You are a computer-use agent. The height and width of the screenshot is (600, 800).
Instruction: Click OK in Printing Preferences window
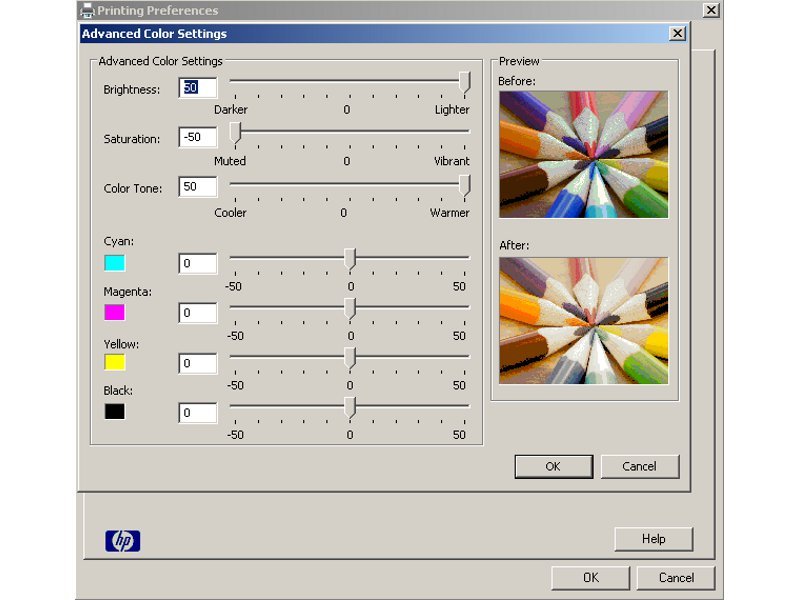pyautogui.click(x=590, y=578)
